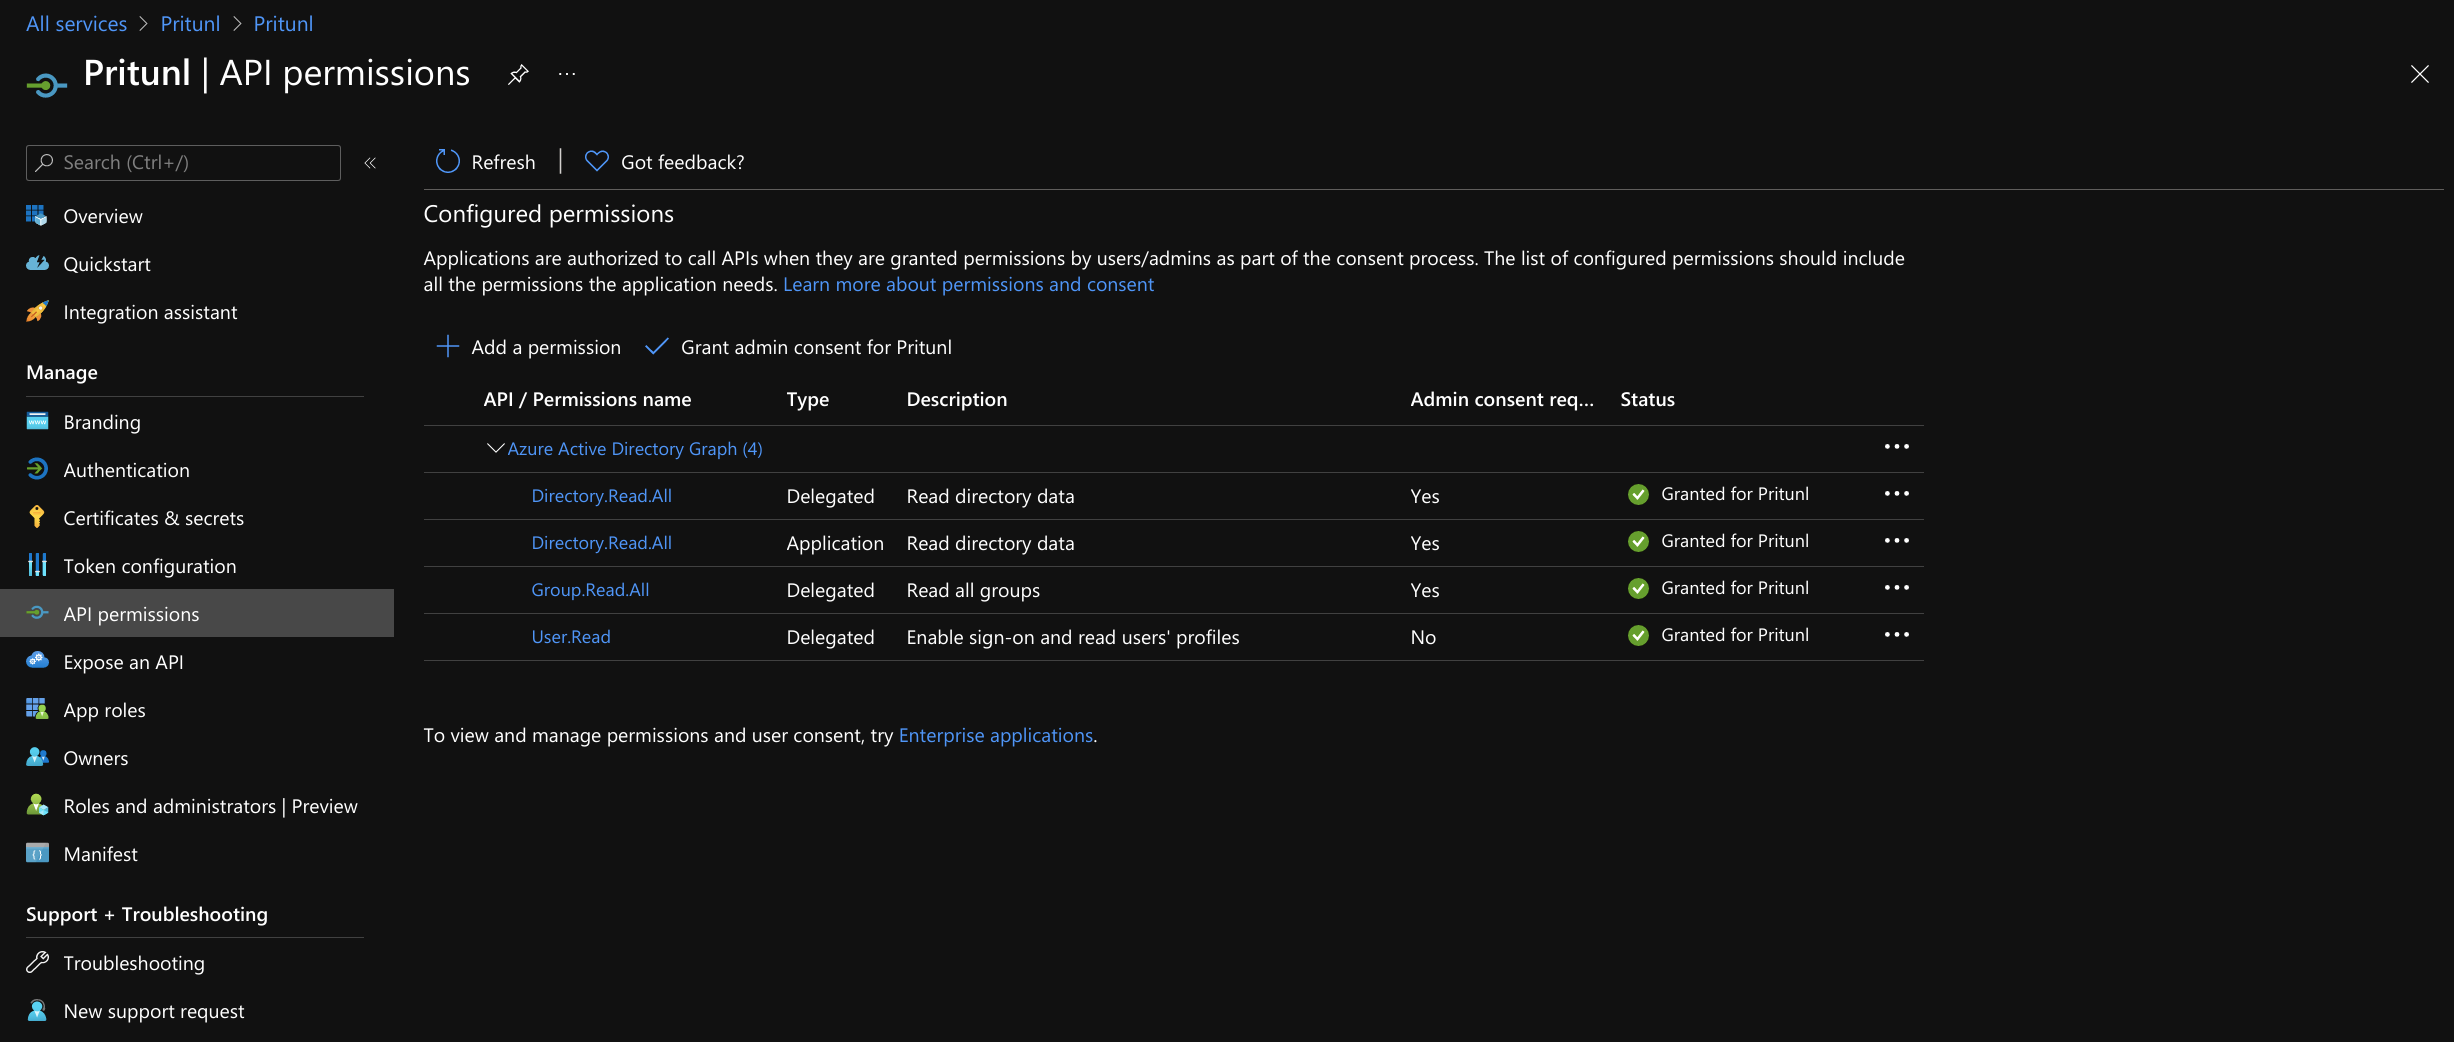Go to first Pritunl breadcrumb
This screenshot has width=2454, height=1042.
(x=190, y=24)
